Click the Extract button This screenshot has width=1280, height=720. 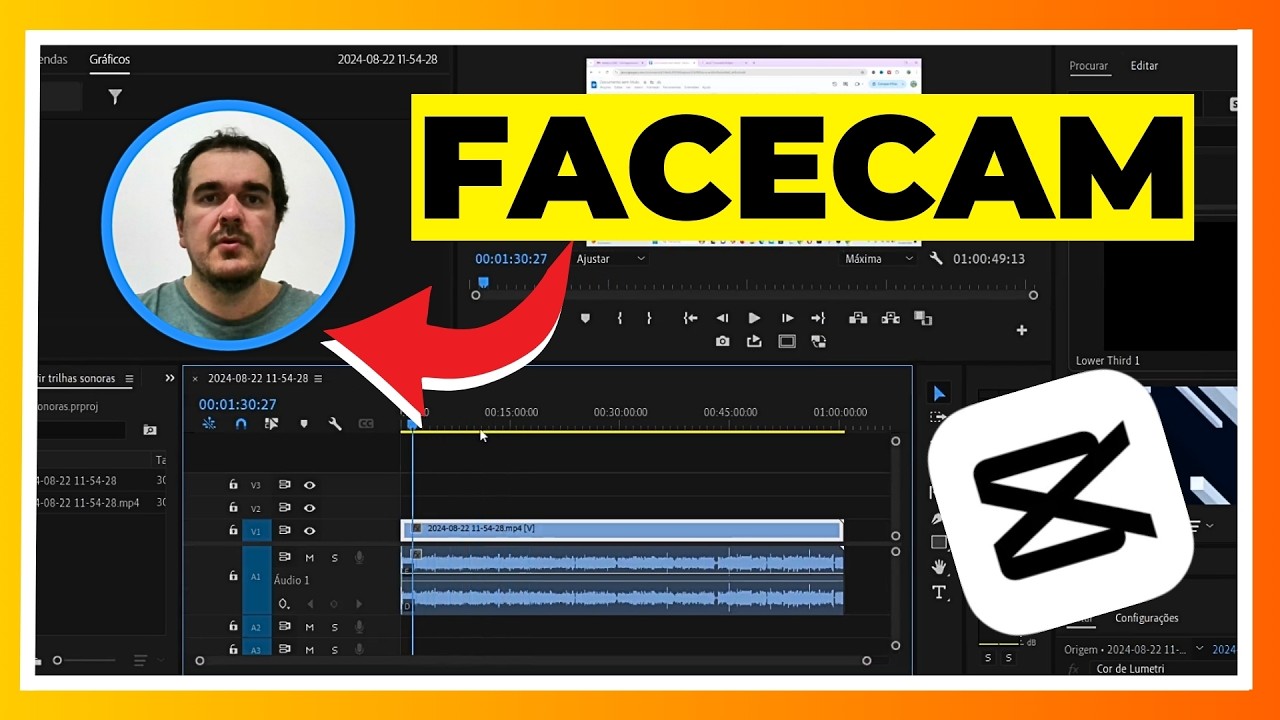coord(890,318)
